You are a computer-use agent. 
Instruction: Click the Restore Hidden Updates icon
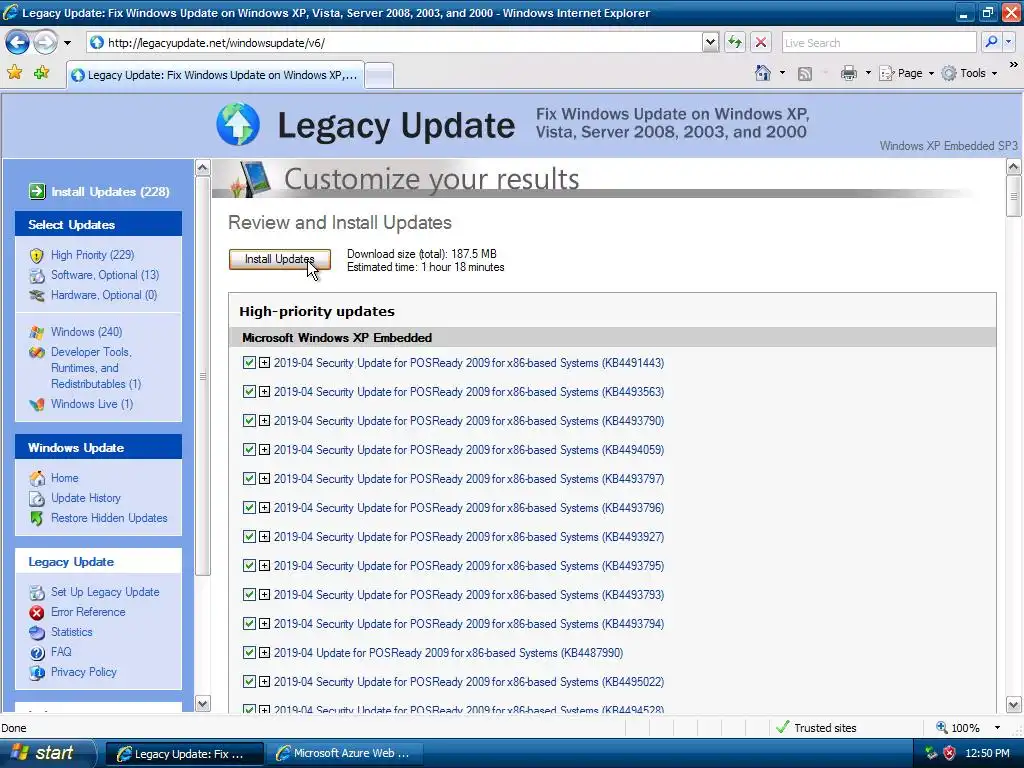click(37, 519)
